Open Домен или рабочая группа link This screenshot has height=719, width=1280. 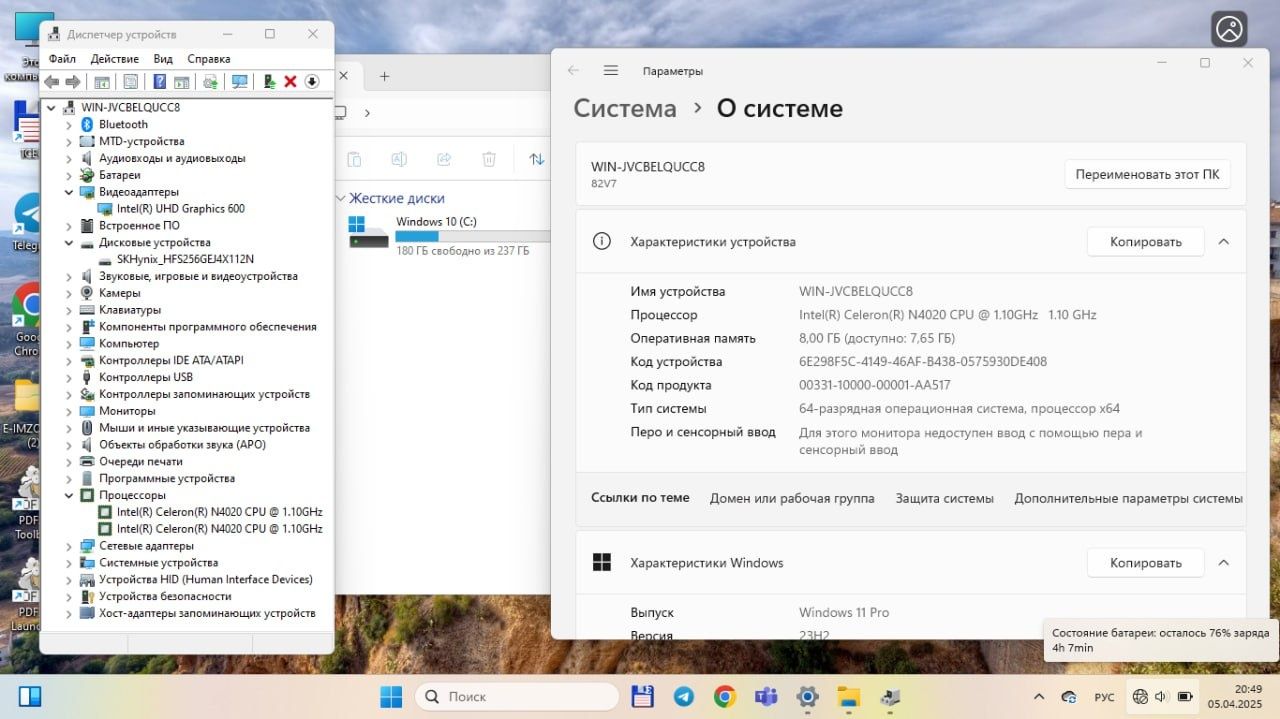tap(792, 498)
